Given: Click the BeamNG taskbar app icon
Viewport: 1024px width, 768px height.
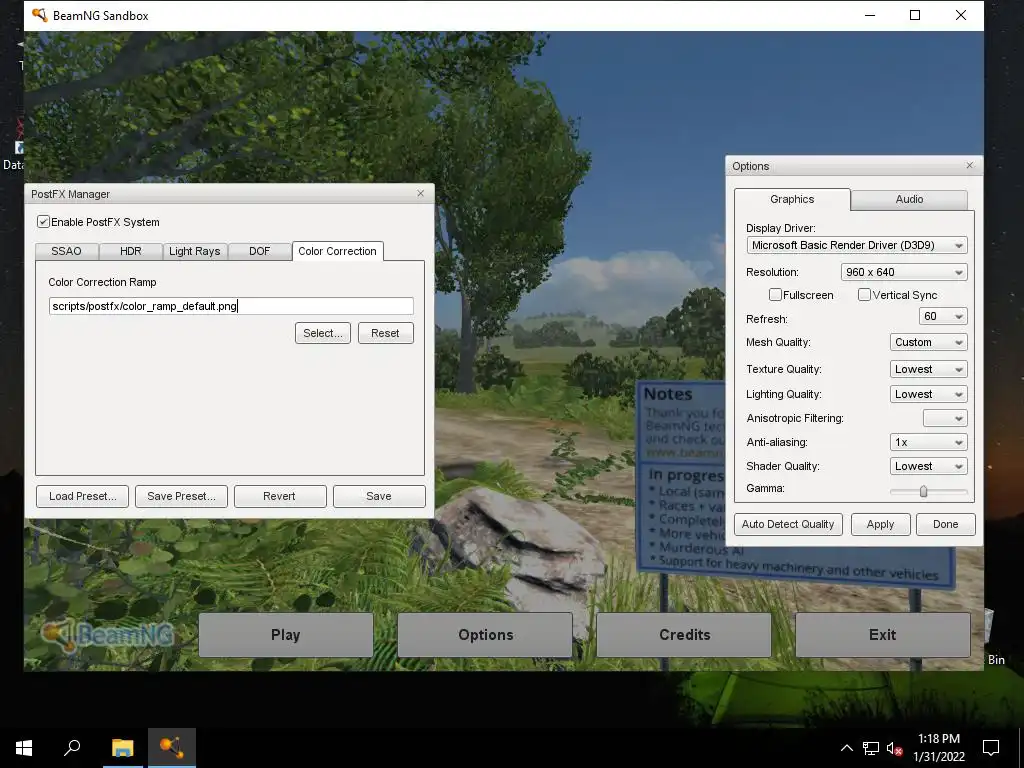Looking at the screenshot, I should click(x=172, y=748).
